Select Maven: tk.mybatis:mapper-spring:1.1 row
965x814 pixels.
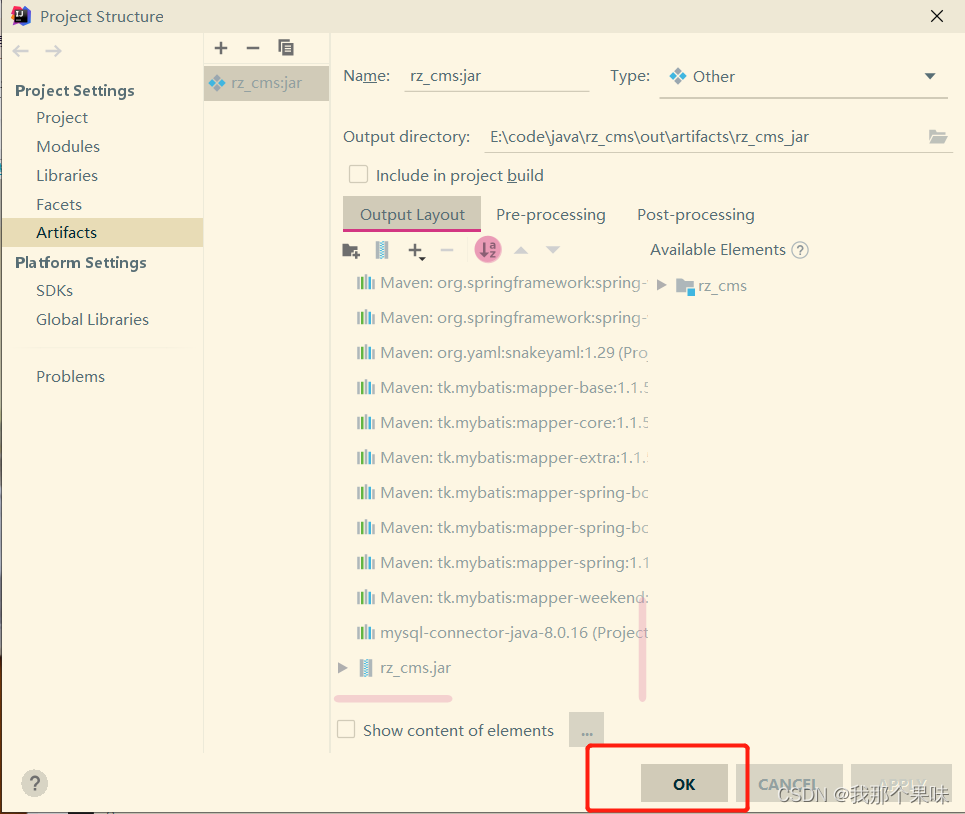pos(502,562)
